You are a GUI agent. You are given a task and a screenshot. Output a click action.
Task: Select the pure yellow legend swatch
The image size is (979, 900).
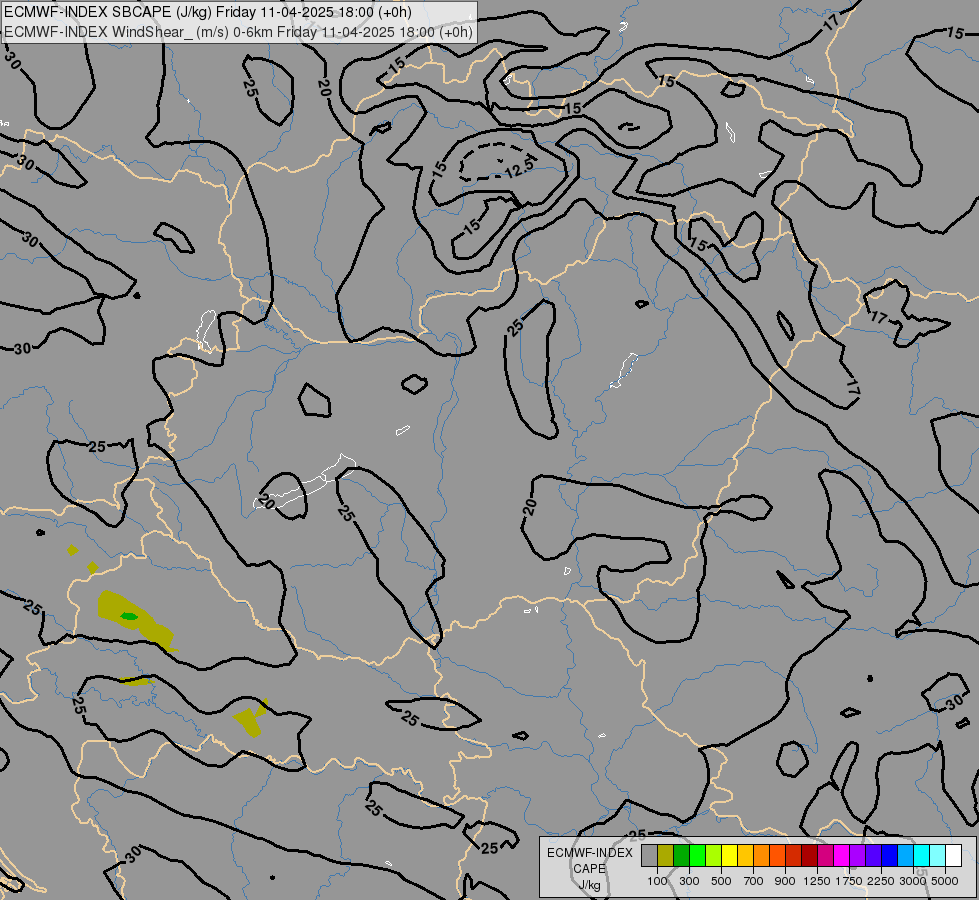click(x=729, y=856)
